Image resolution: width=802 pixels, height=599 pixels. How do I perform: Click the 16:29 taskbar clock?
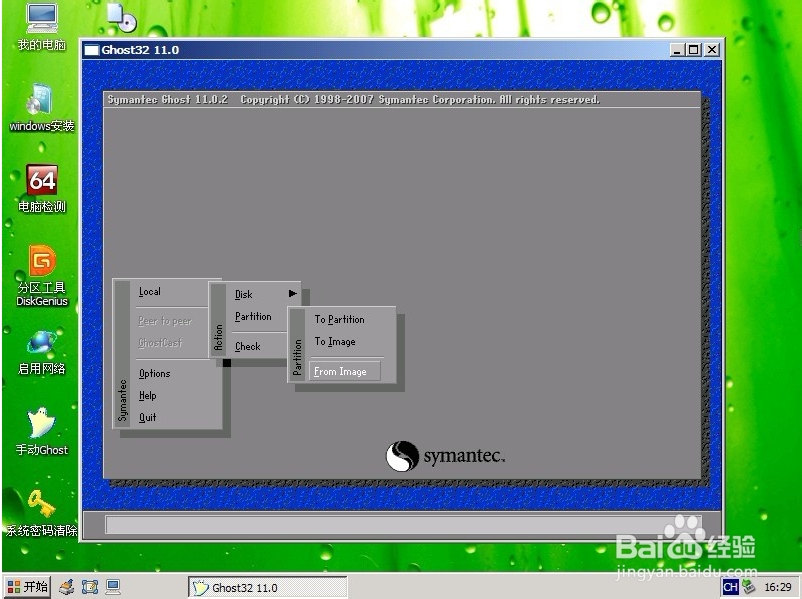(778, 587)
